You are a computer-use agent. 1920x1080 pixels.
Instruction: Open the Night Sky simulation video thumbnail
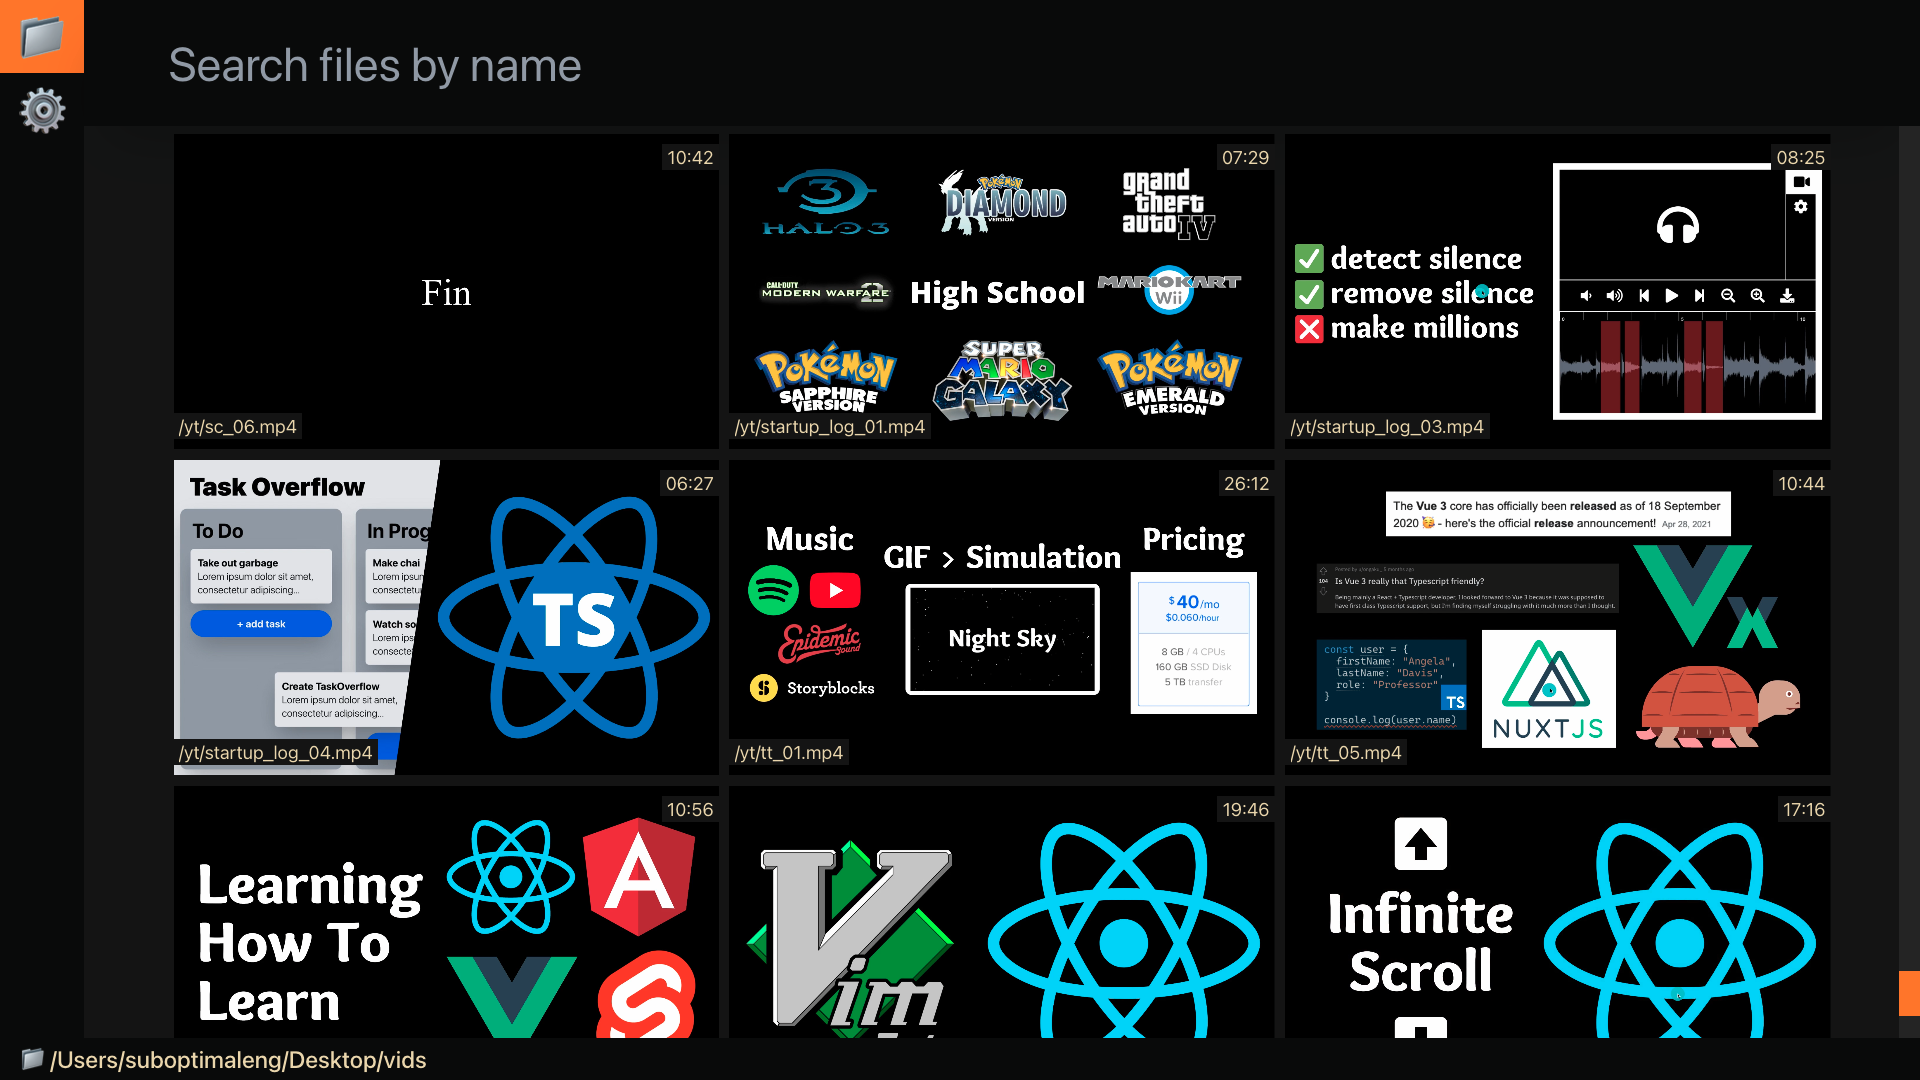tap(1001, 617)
